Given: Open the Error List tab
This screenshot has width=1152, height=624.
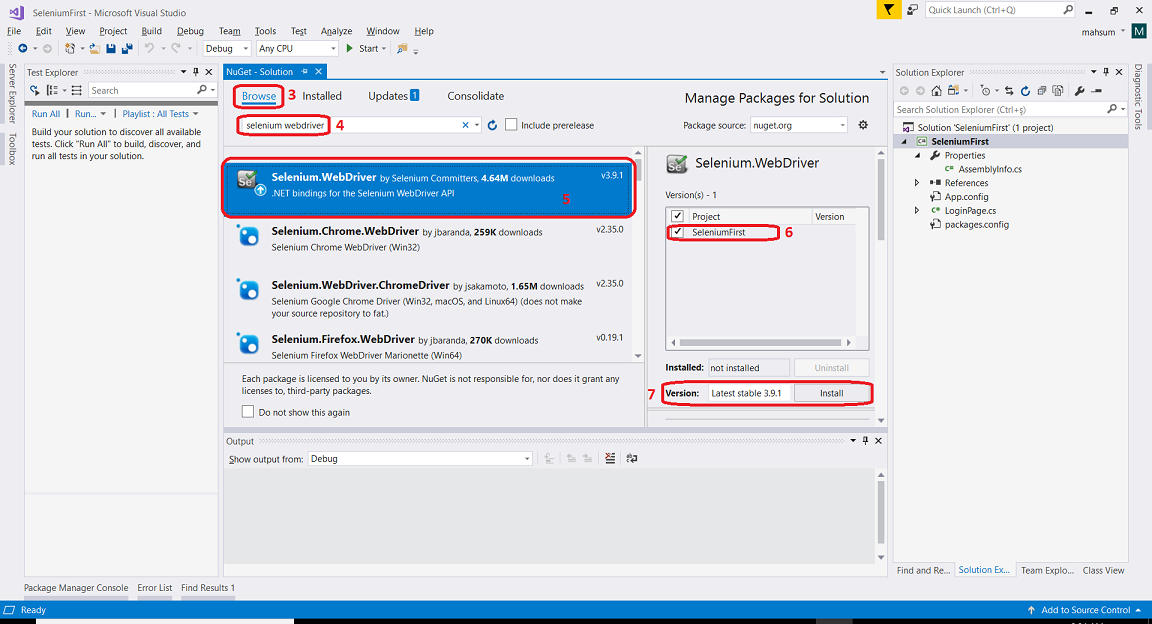Looking at the screenshot, I should click(154, 588).
